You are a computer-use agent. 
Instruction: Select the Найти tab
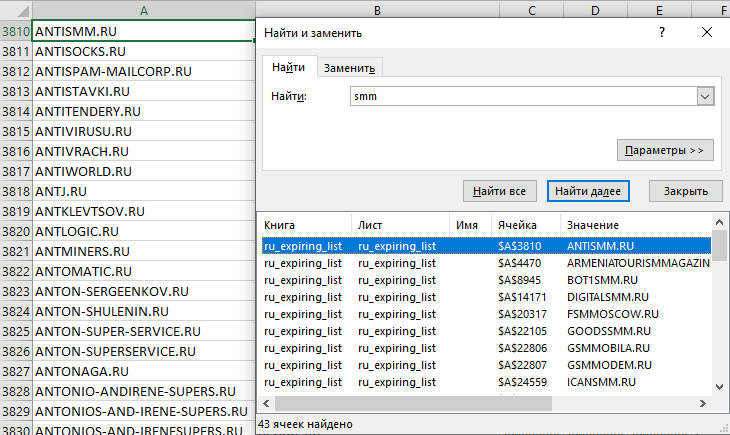click(288, 67)
